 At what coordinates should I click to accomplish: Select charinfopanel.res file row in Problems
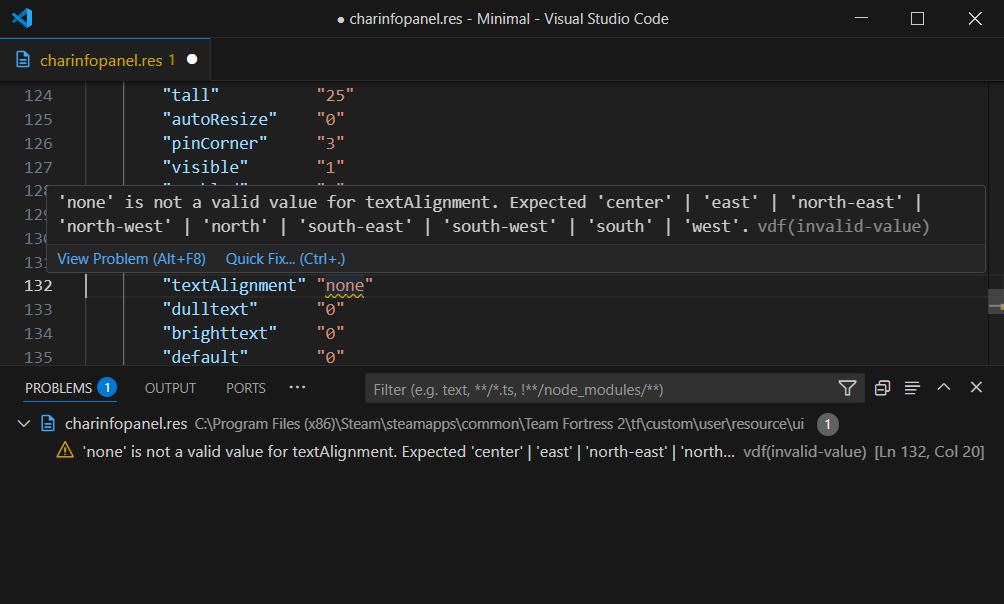pyautogui.click(x=502, y=424)
